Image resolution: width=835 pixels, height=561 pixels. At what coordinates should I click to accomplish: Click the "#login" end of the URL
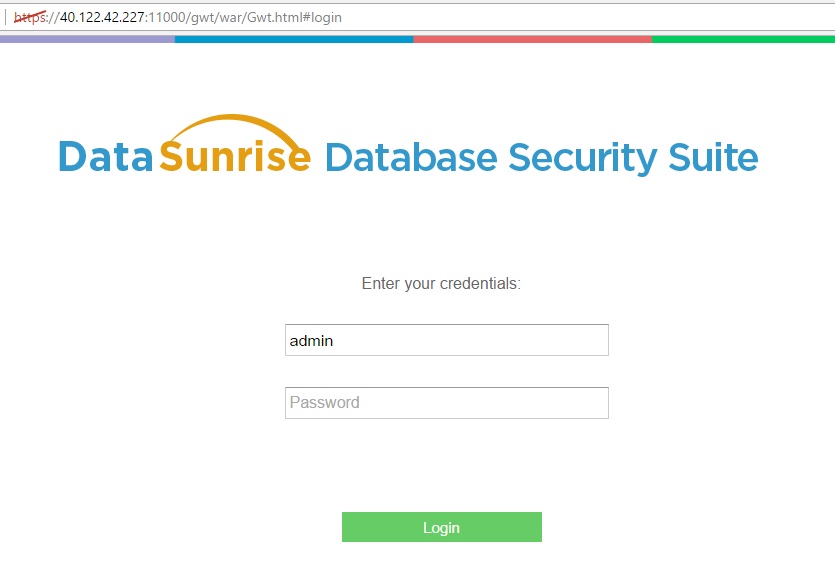(320, 17)
